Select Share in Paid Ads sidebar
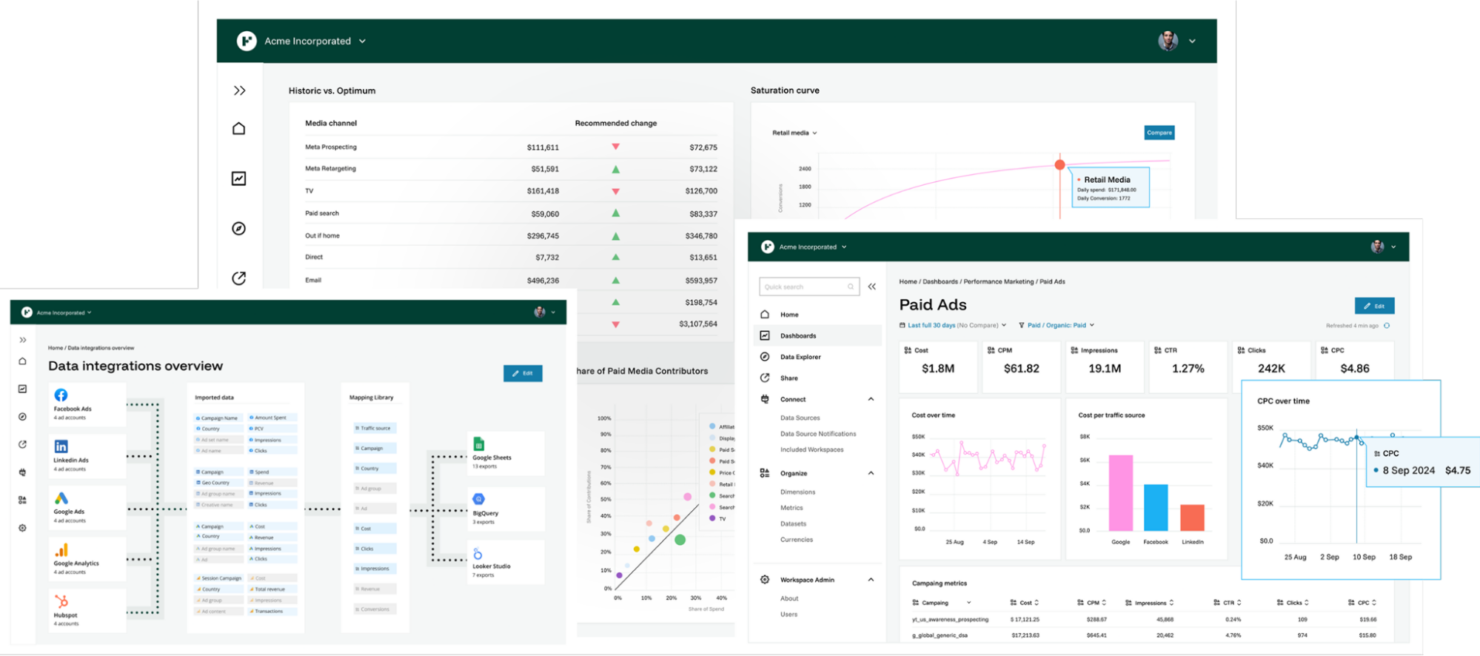Viewport: 1480px width, 656px height. coord(817,378)
